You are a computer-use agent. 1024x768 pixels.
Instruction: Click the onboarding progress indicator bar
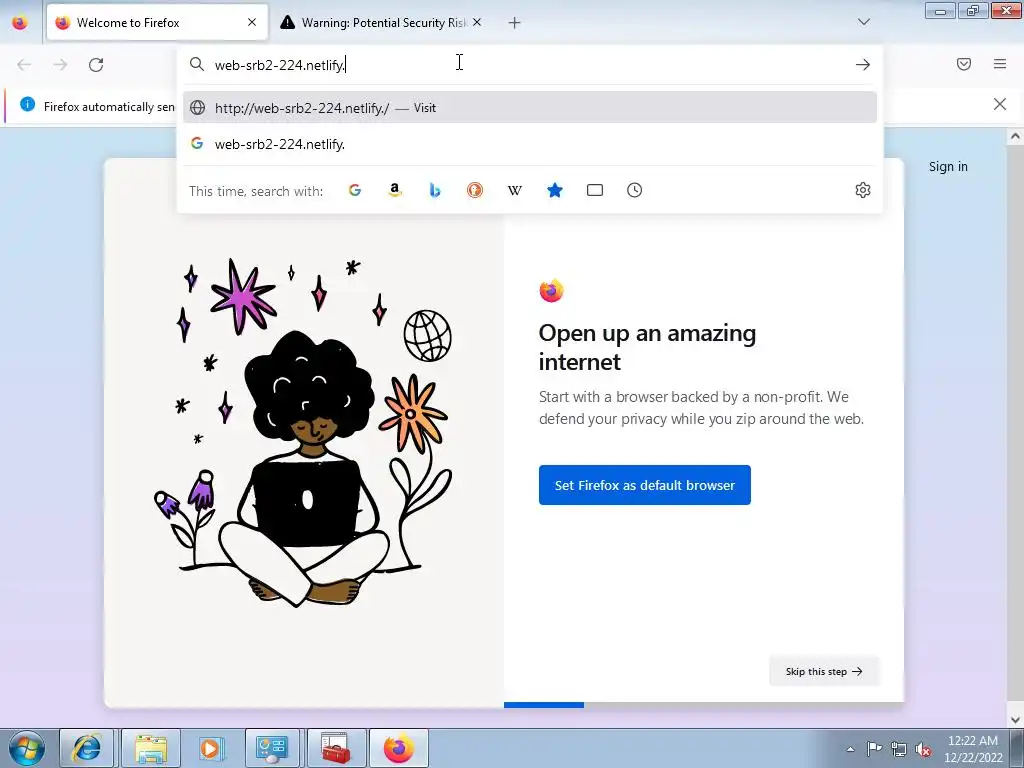[x=704, y=705]
